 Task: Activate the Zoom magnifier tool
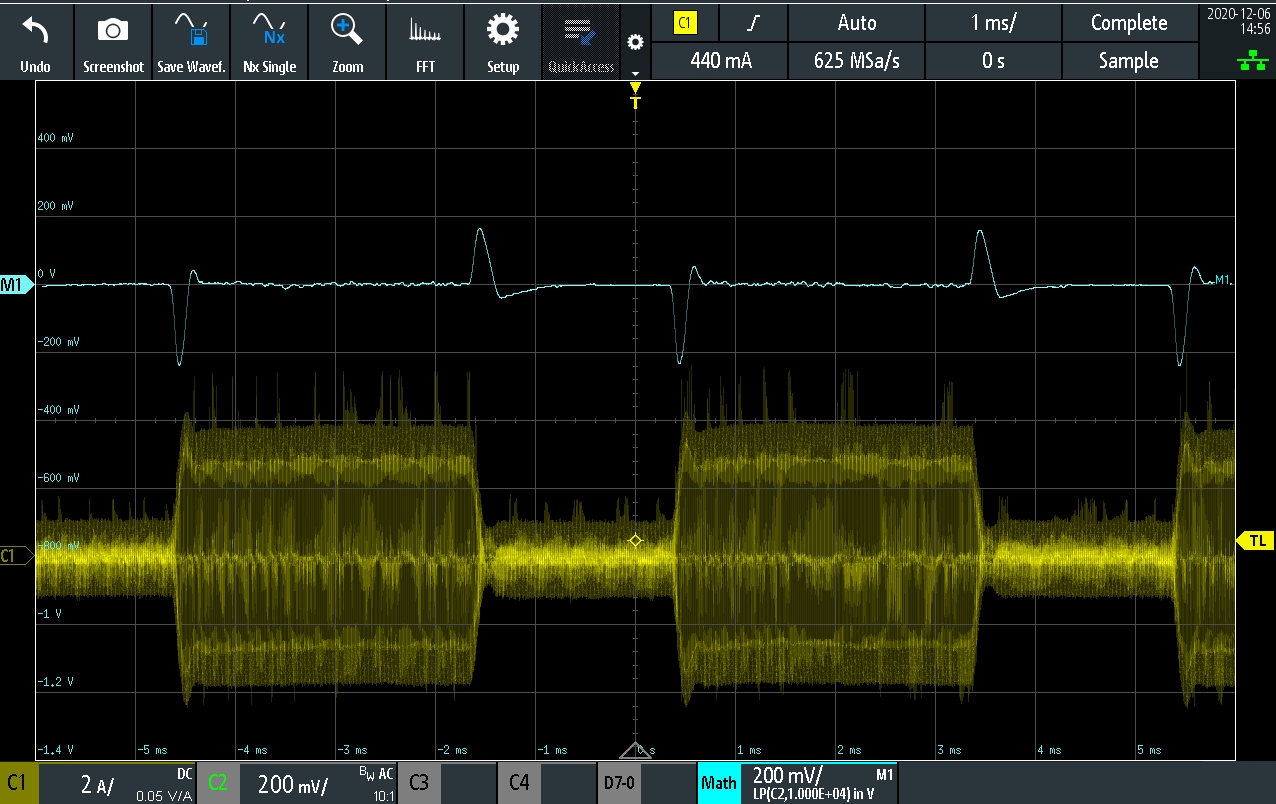click(x=347, y=31)
